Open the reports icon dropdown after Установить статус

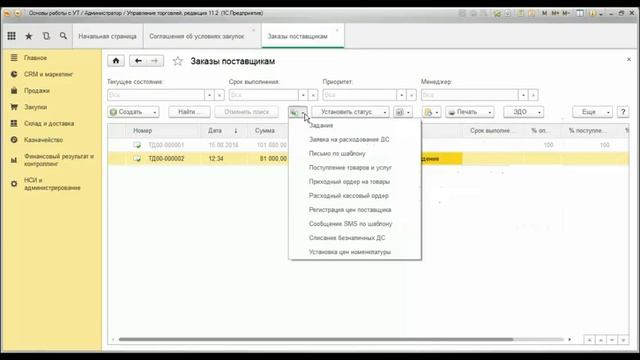tap(403, 112)
